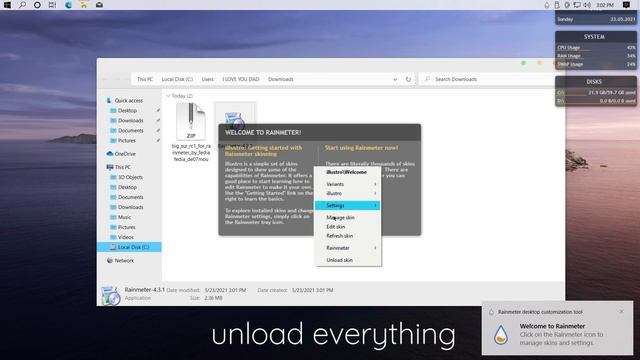
Task: Click the Rainmeter raindrop tray icon
Action: coord(547,5)
